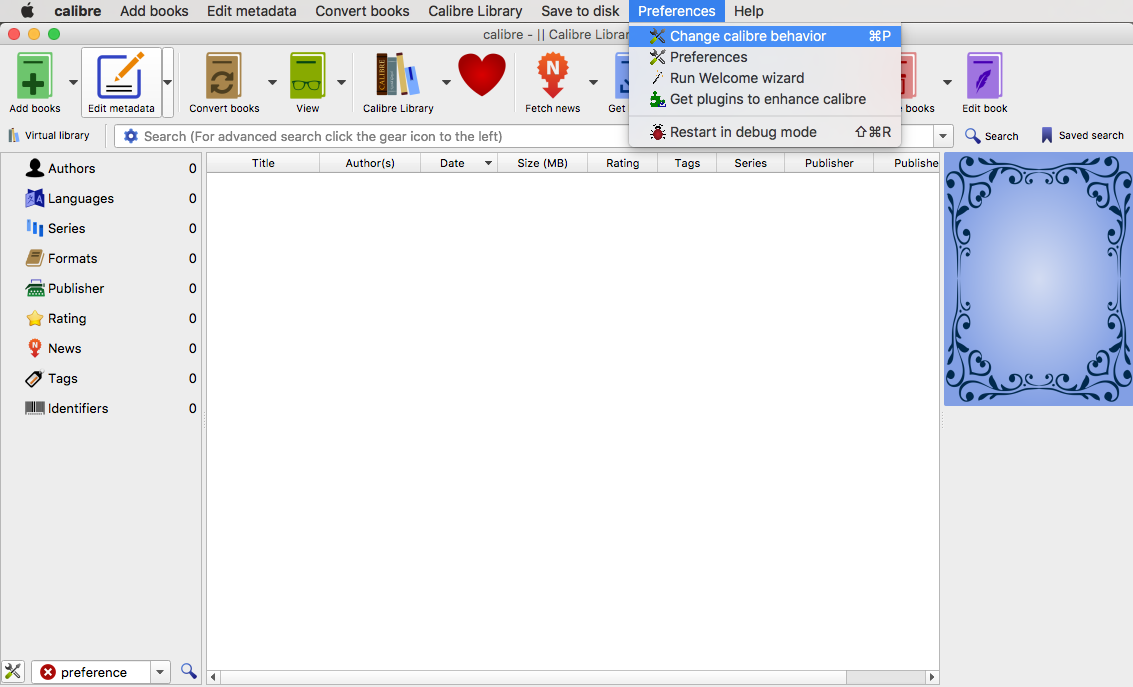The height and width of the screenshot is (687, 1133).
Task: Open the View button dropdown arrow
Action: pos(341,82)
